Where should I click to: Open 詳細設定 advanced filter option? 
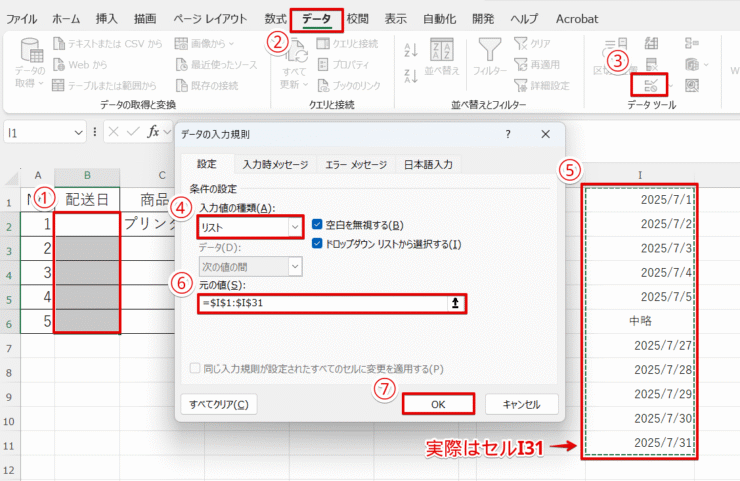542,85
